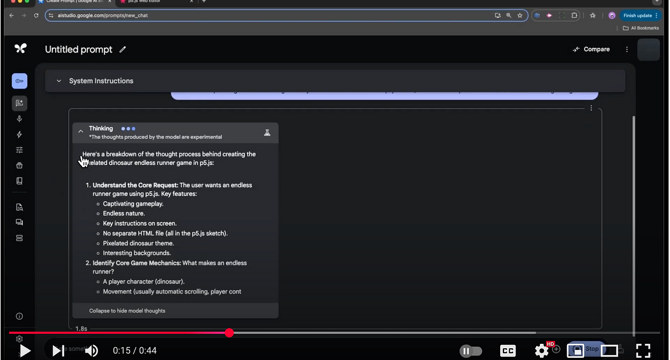670x360 pixels.
Task: Play the video
Action: 25,351
